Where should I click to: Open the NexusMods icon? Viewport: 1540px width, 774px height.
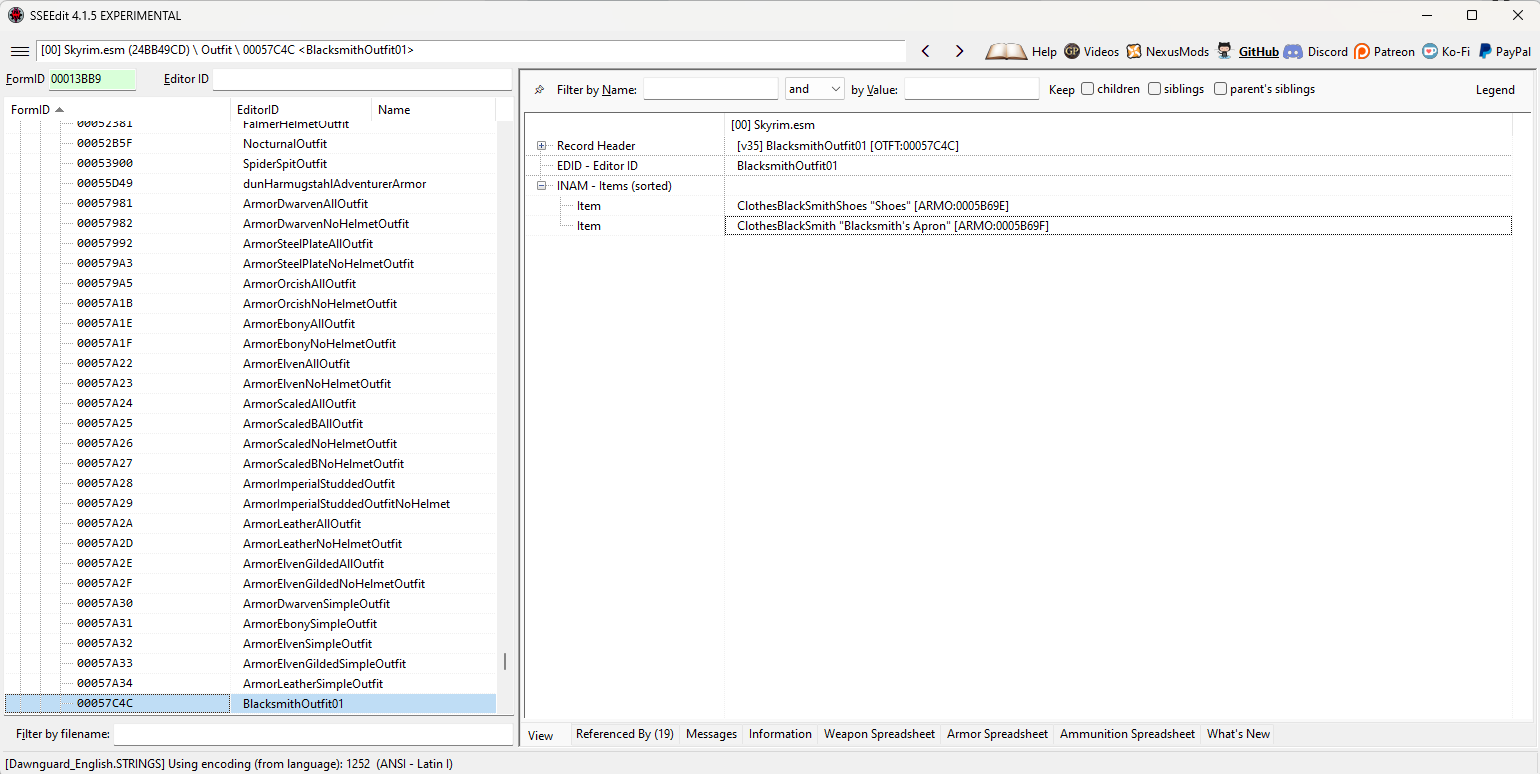pos(1134,51)
